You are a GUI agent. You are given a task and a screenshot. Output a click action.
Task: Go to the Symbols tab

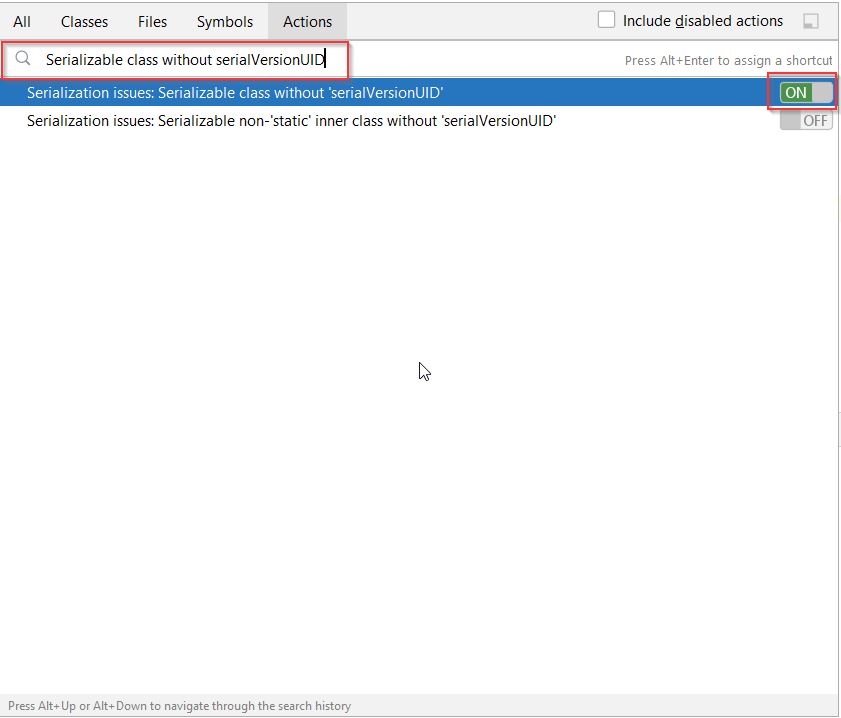pyautogui.click(x=225, y=21)
